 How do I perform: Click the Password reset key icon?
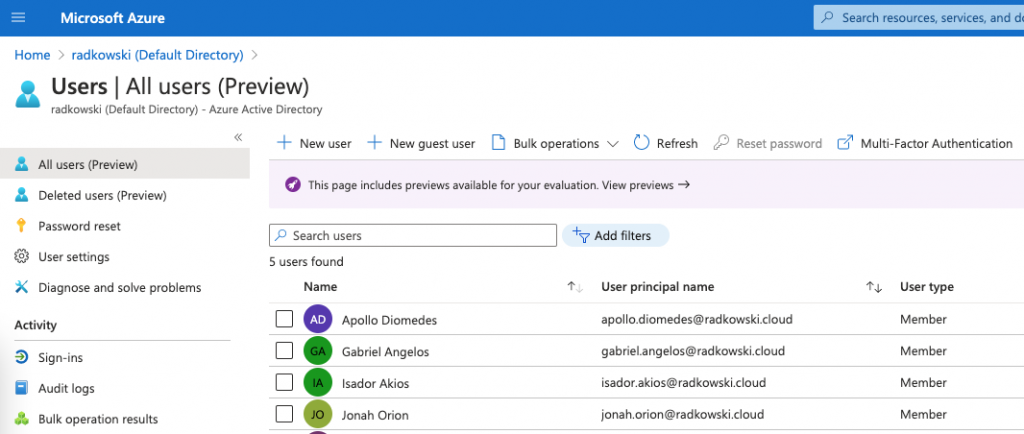pos(22,226)
